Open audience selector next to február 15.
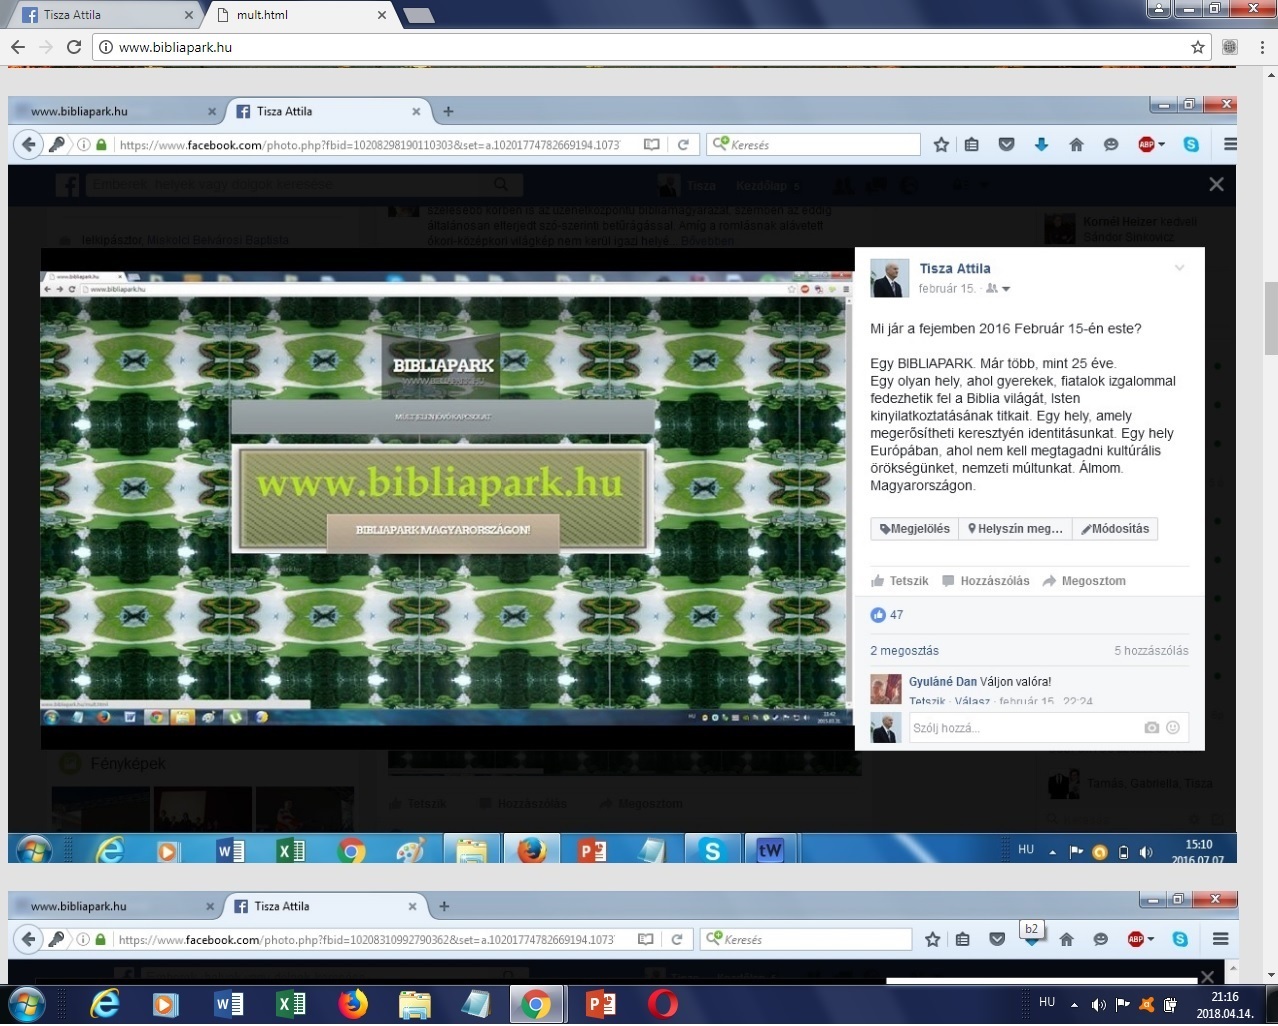The height and width of the screenshot is (1026, 1278). point(998,289)
